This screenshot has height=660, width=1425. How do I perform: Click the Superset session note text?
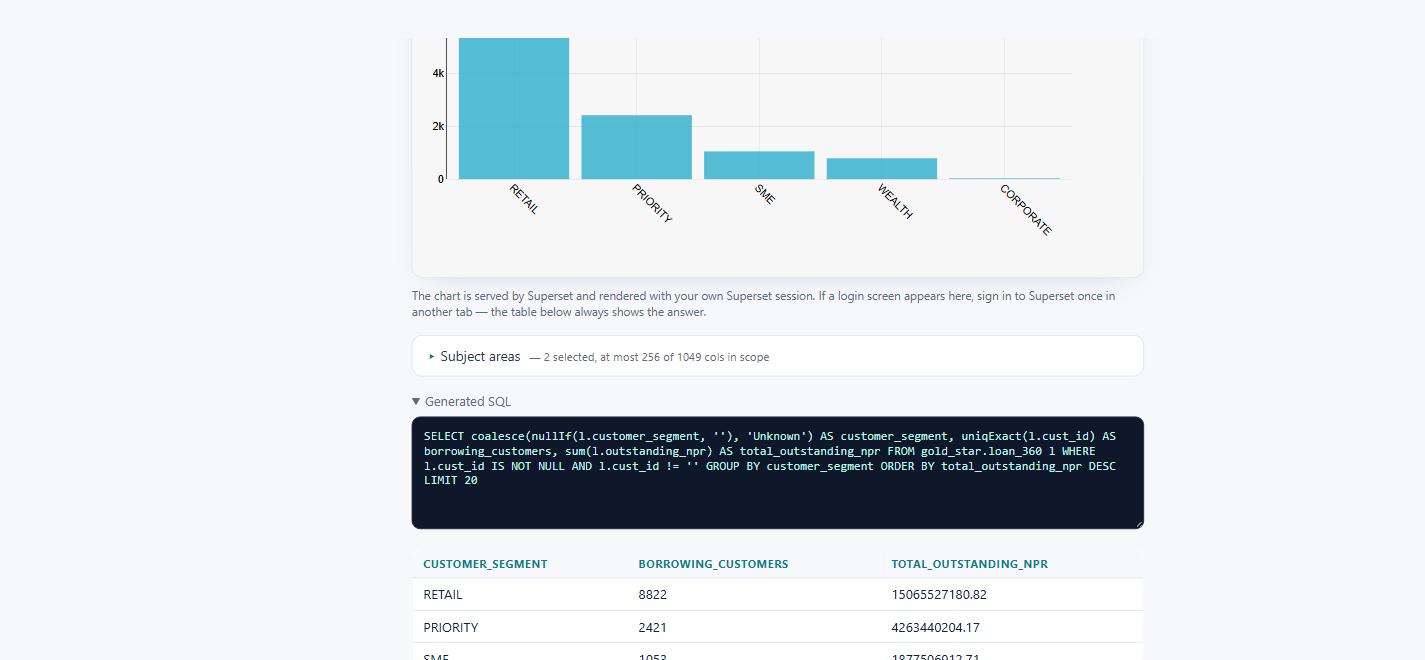point(763,304)
